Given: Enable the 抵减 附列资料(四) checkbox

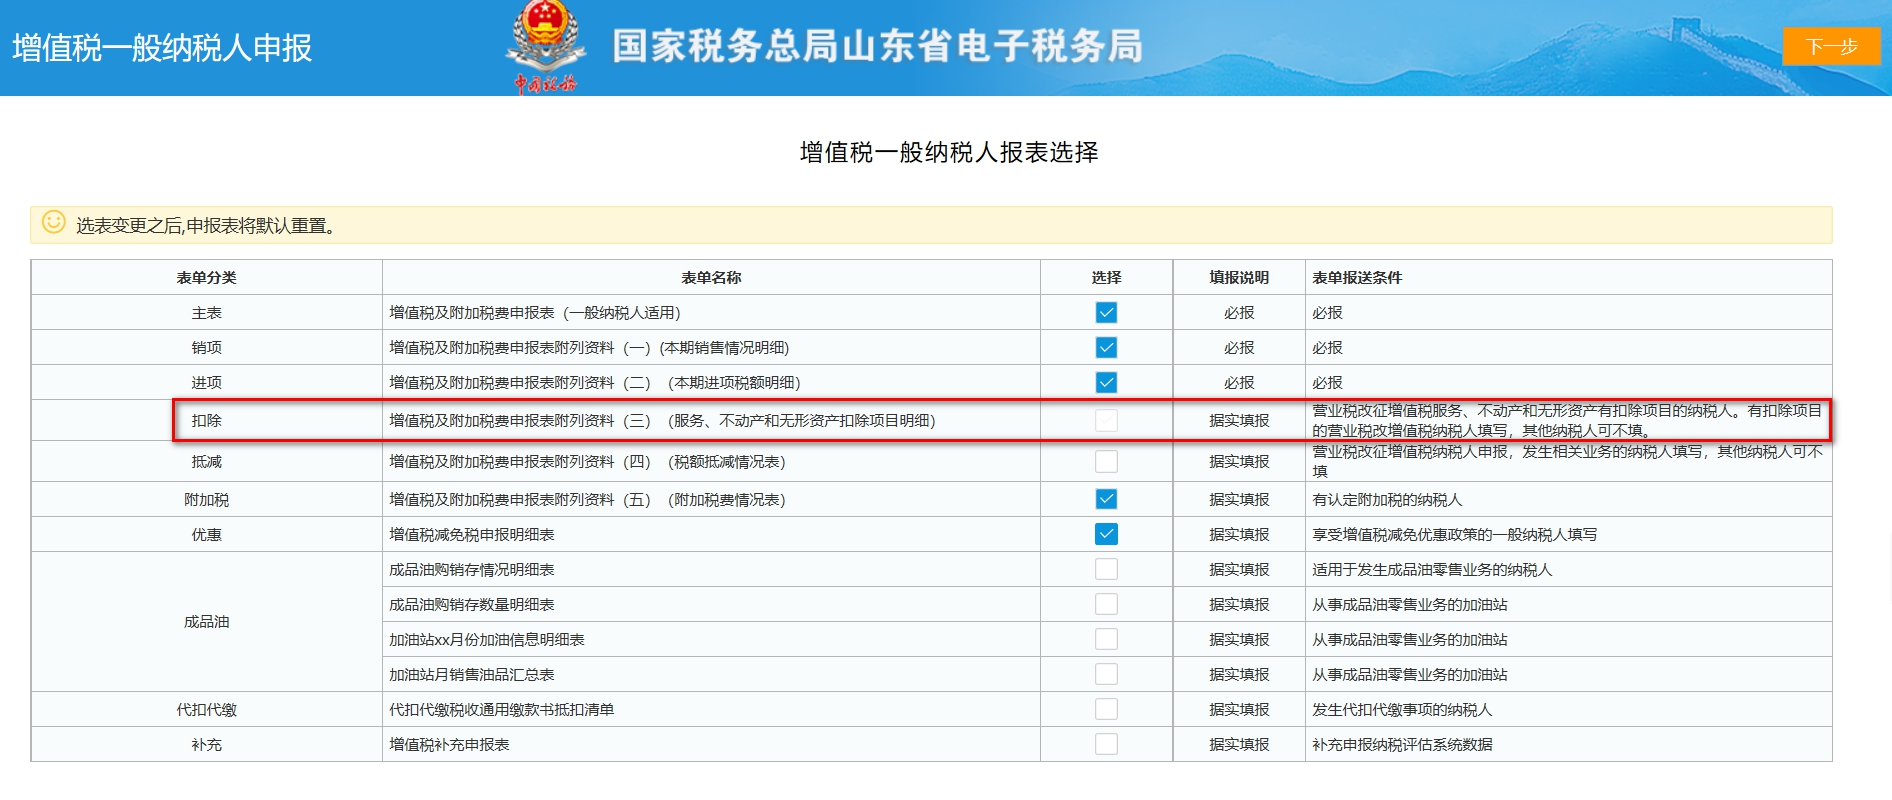Looking at the screenshot, I should pyautogui.click(x=1106, y=462).
